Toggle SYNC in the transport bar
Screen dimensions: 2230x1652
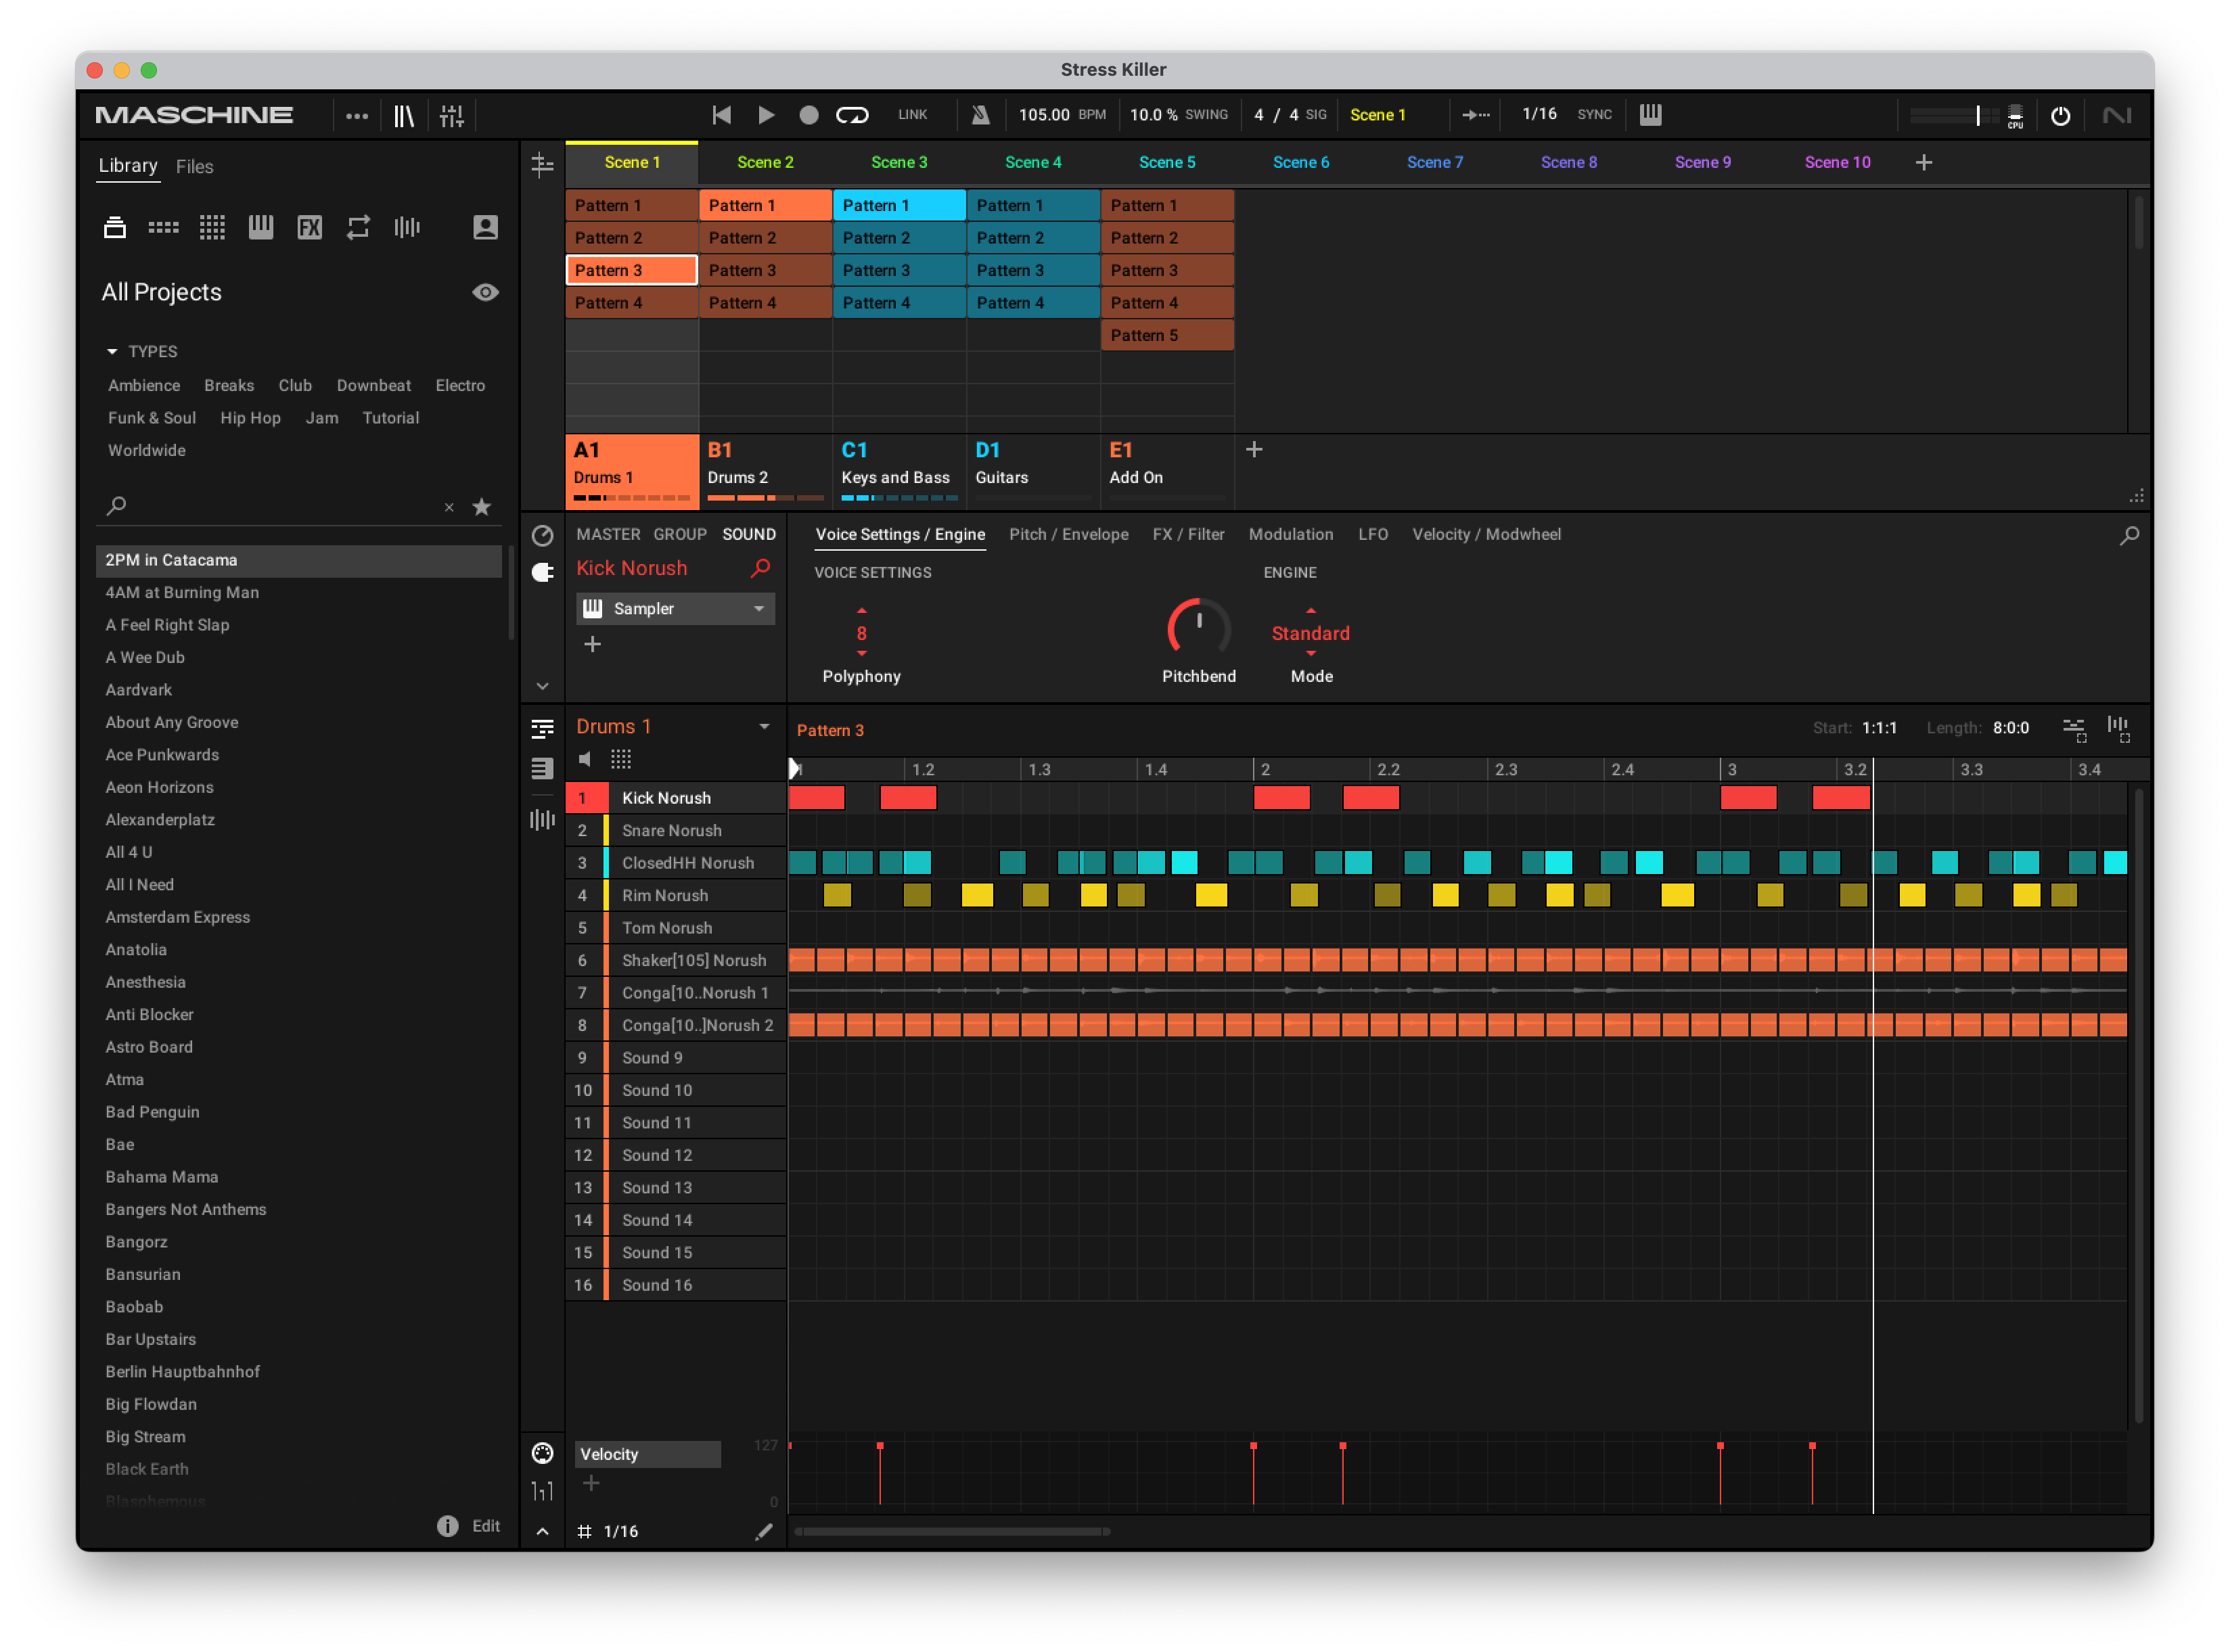(x=1595, y=115)
